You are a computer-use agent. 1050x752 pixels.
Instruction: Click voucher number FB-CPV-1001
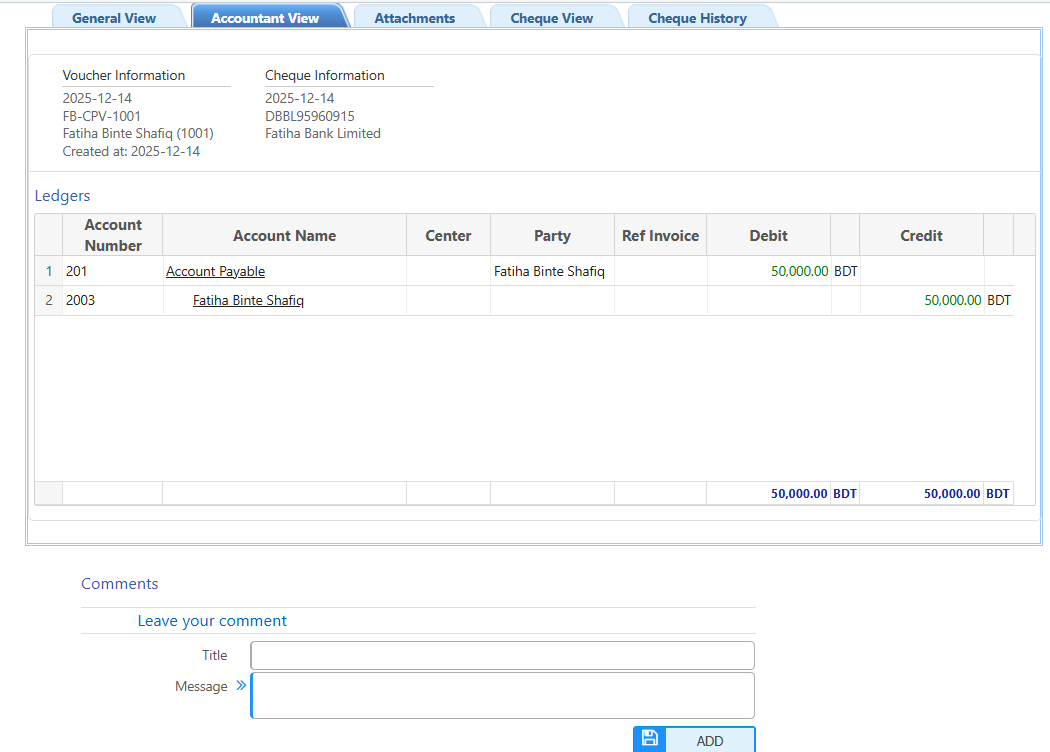tap(98, 116)
